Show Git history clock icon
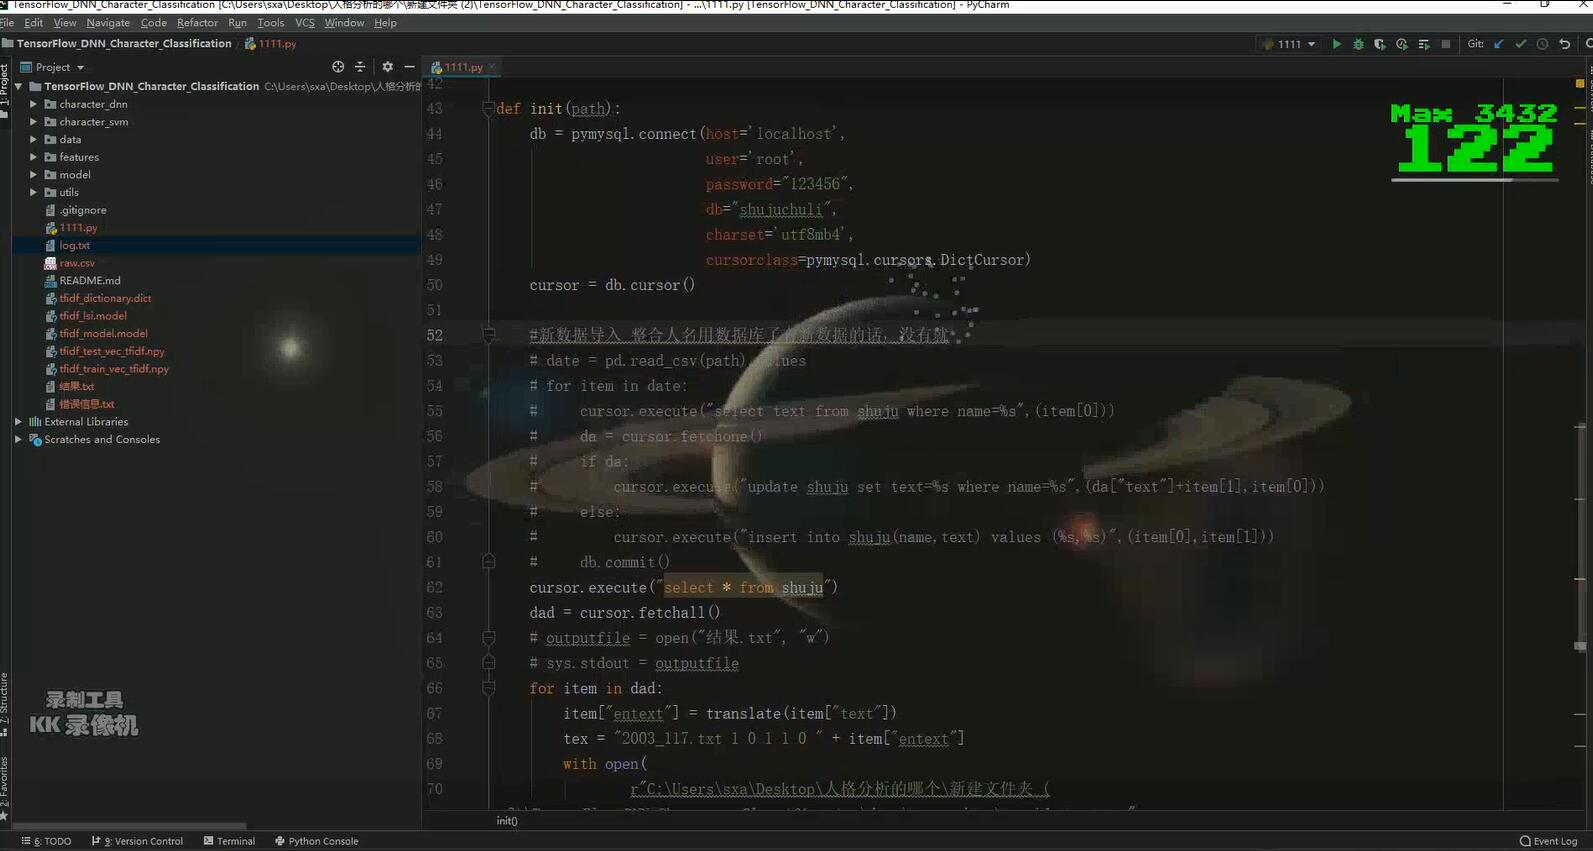This screenshot has width=1593, height=851. [x=1542, y=44]
